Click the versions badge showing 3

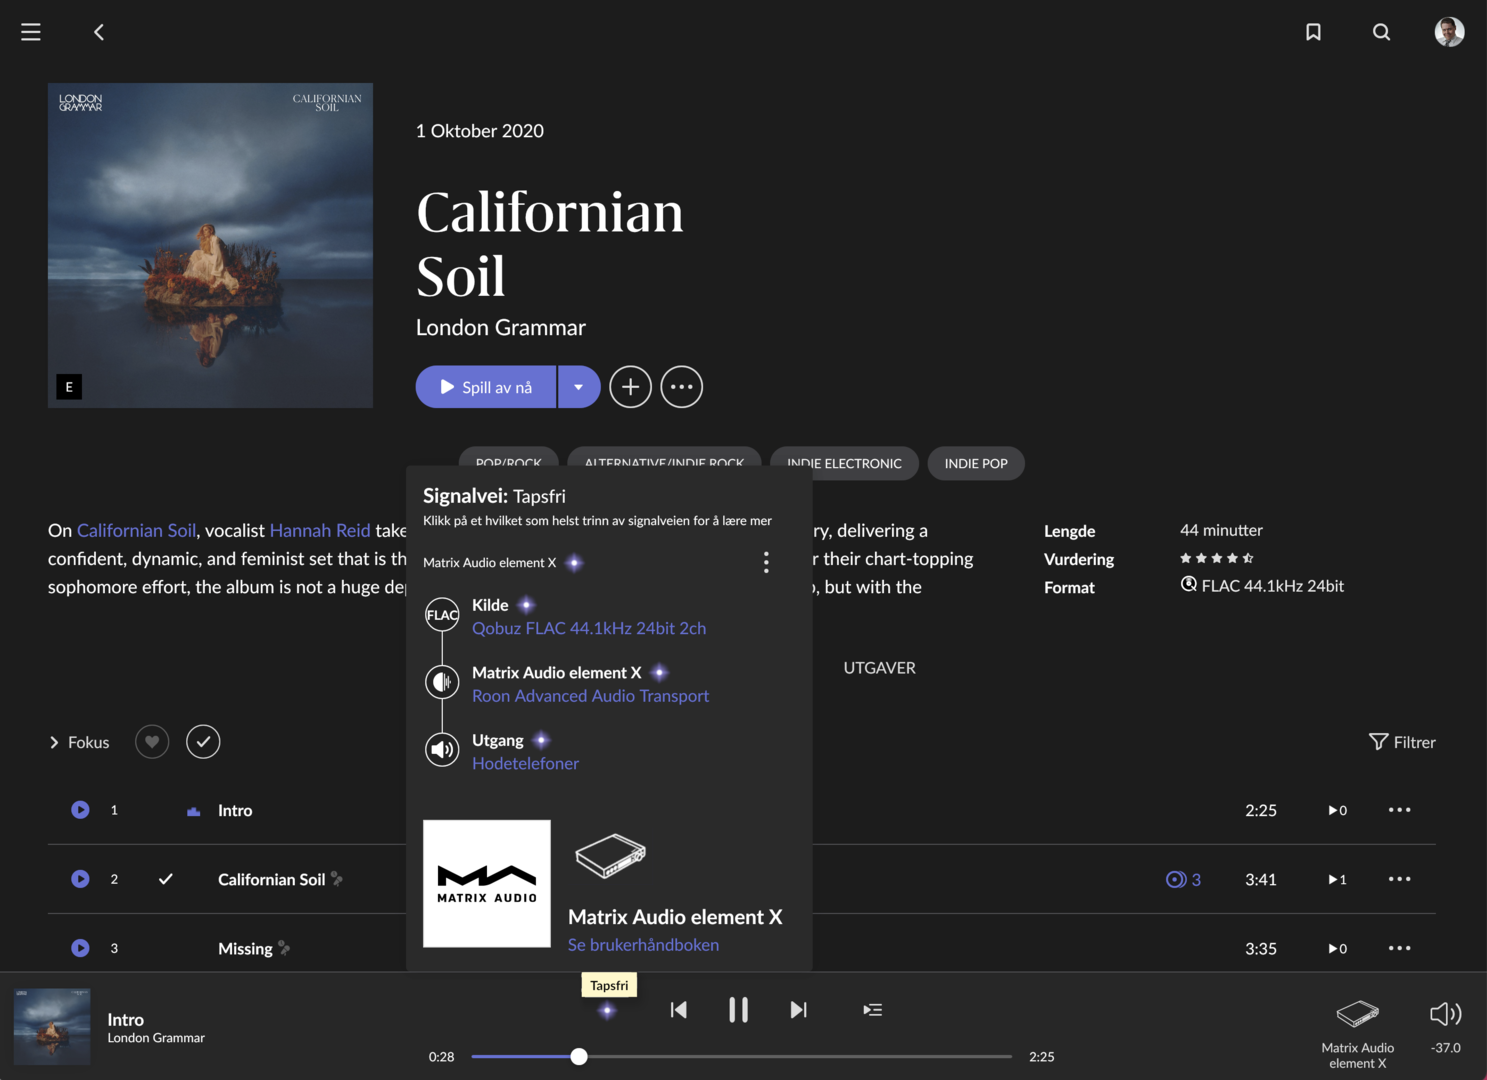click(1183, 879)
